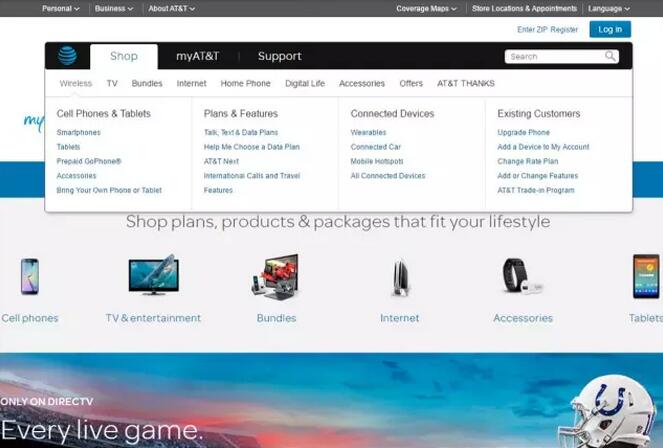Click the search magnifier icon
This screenshot has width=663, height=448.
click(x=610, y=56)
